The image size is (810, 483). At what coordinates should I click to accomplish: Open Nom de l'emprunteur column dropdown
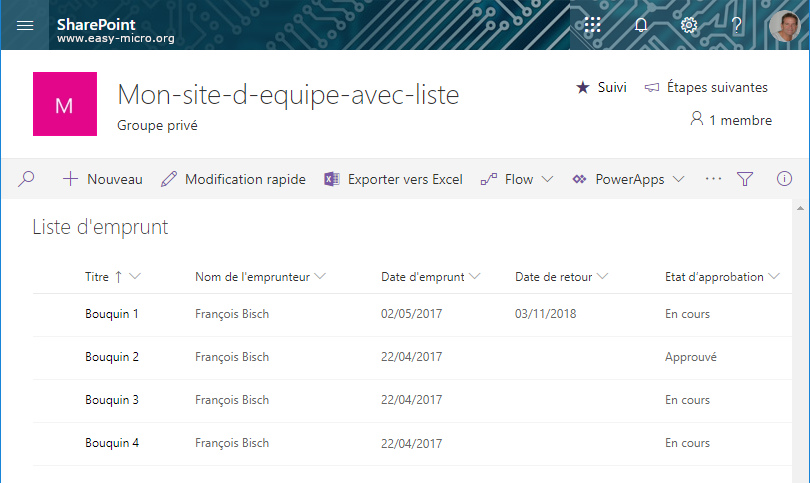coord(320,276)
